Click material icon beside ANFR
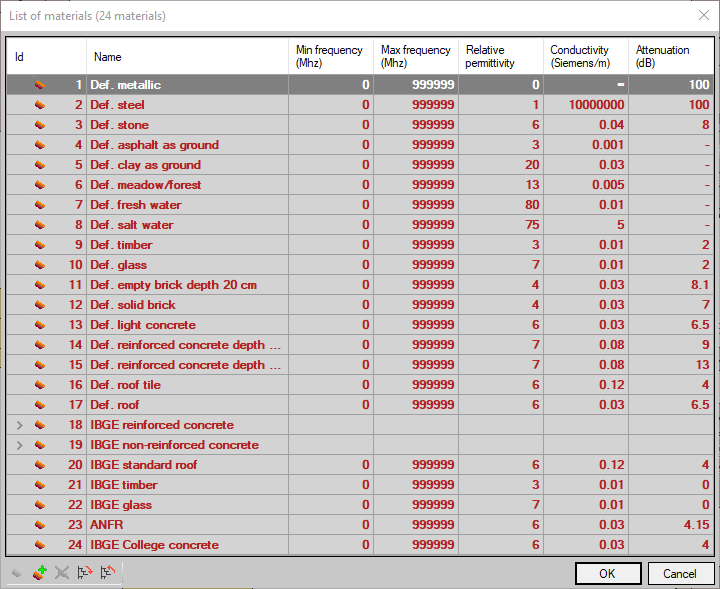Viewport: 720px width, 589px height. coord(40,525)
